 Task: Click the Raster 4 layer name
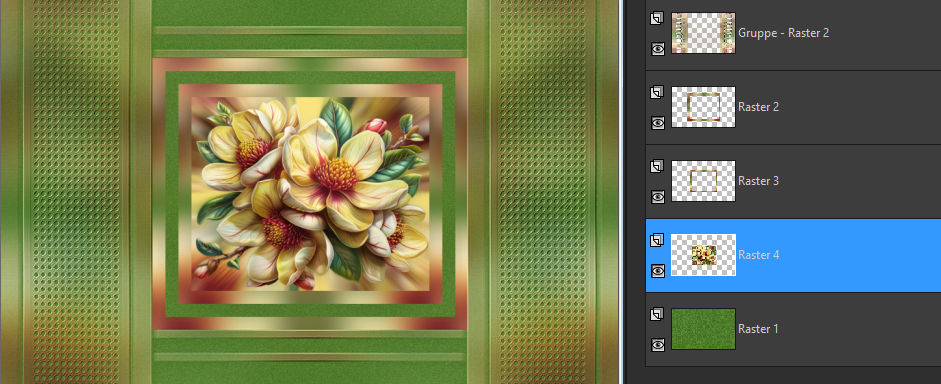(x=759, y=255)
